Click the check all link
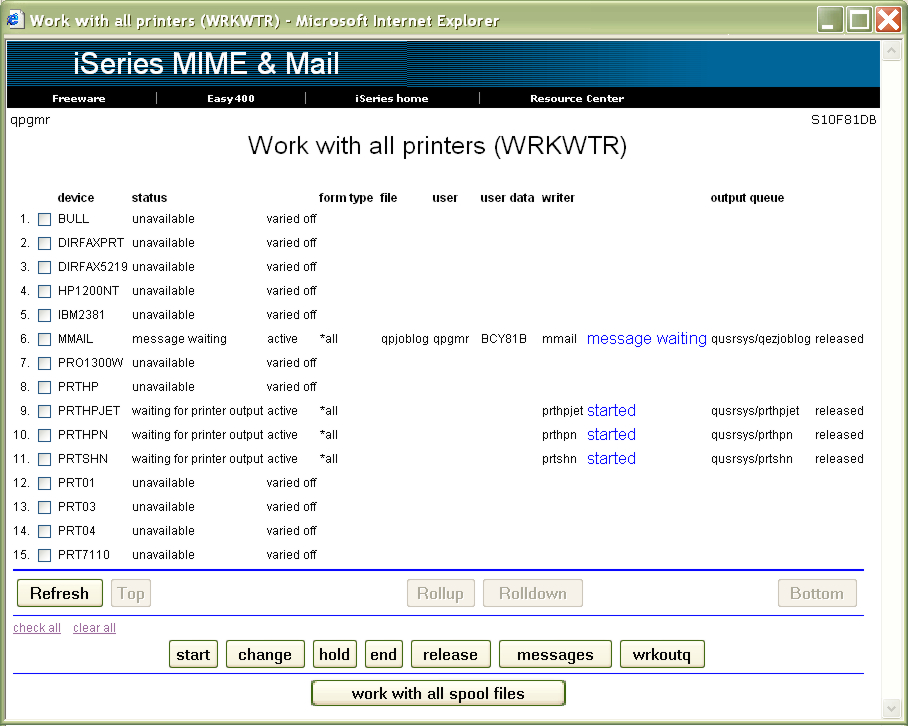 (37, 628)
